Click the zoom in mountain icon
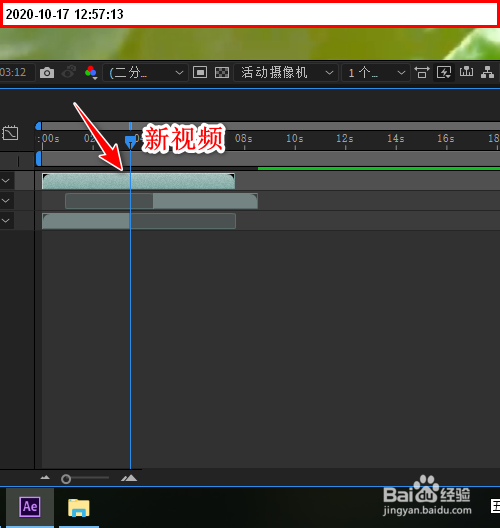 [x=129, y=478]
